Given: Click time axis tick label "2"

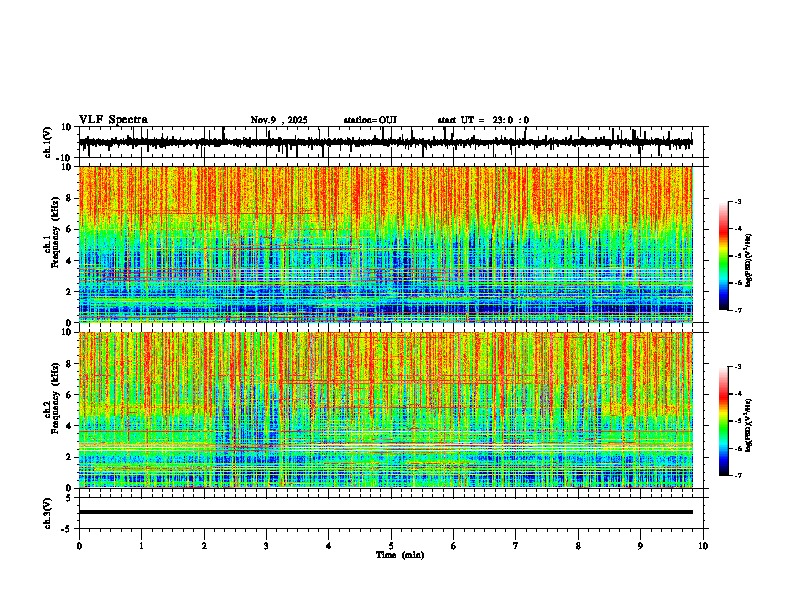Looking at the screenshot, I should (204, 546).
